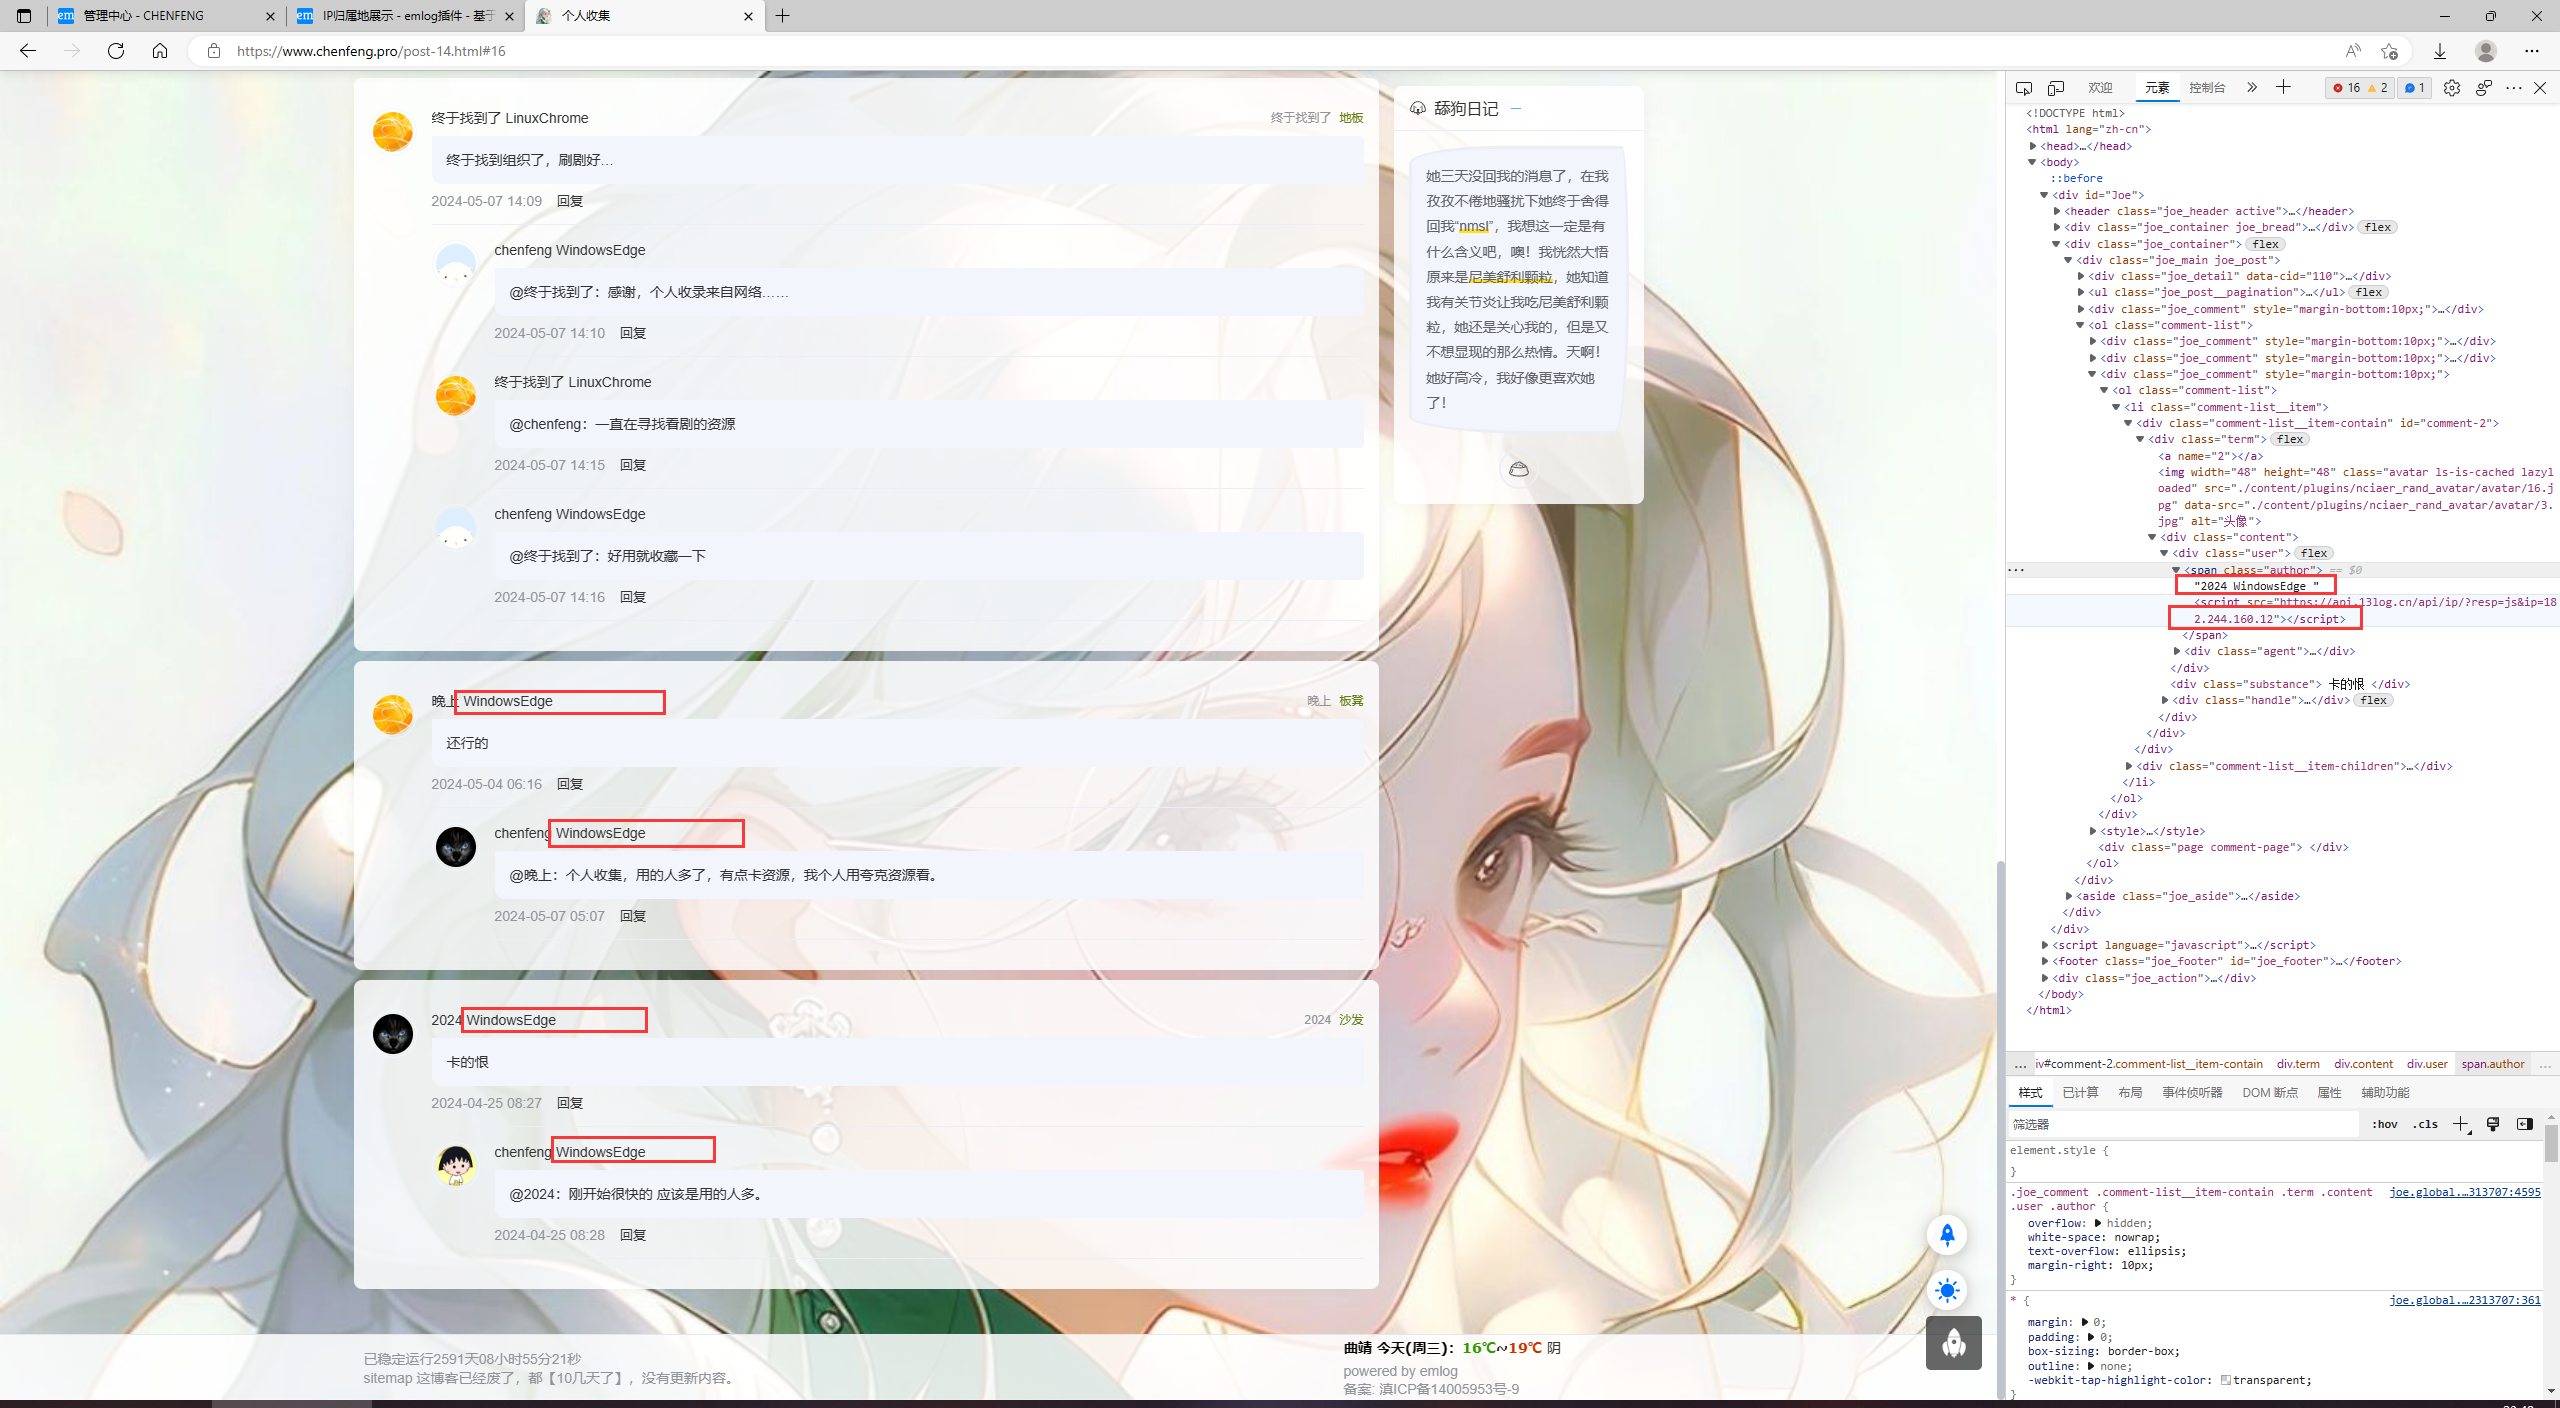Viewport: 2560px width, 1408px height.
Task: Click the rocket back-to-top button on page
Action: click(x=1947, y=1235)
